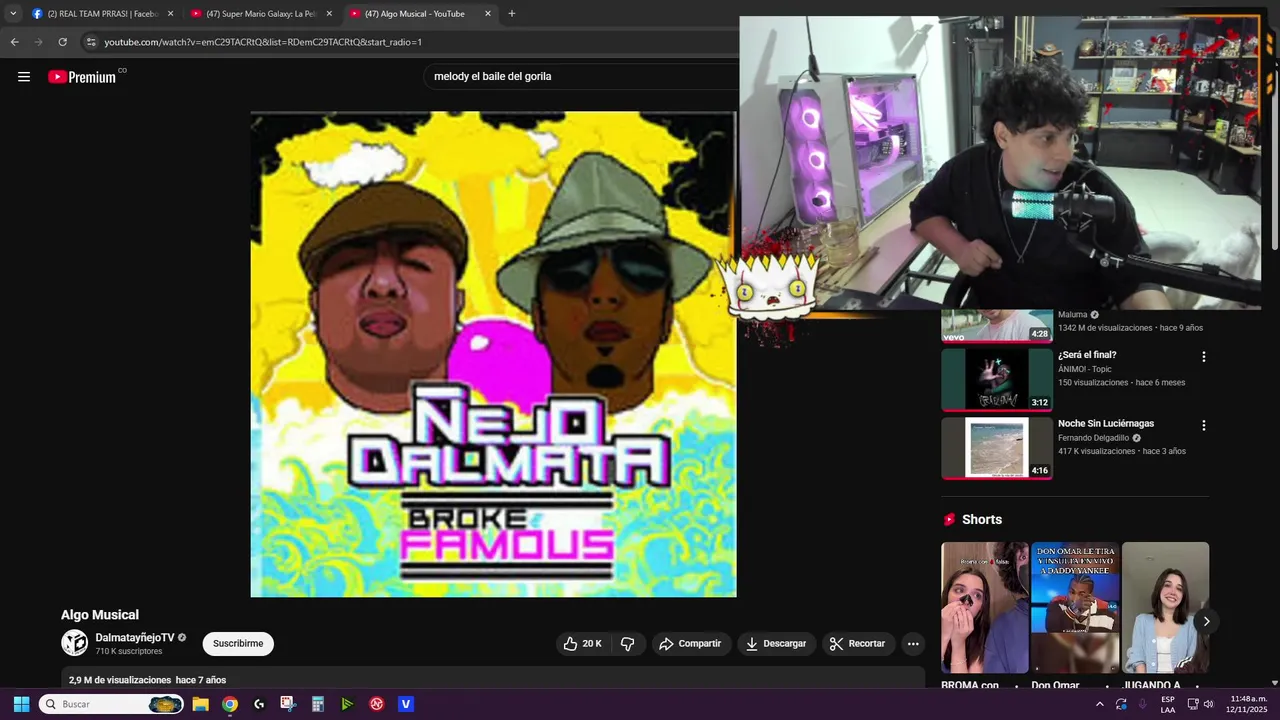Open Google Chrome from the taskbar
The height and width of the screenshot is (720, 1280).
[230, 704]
